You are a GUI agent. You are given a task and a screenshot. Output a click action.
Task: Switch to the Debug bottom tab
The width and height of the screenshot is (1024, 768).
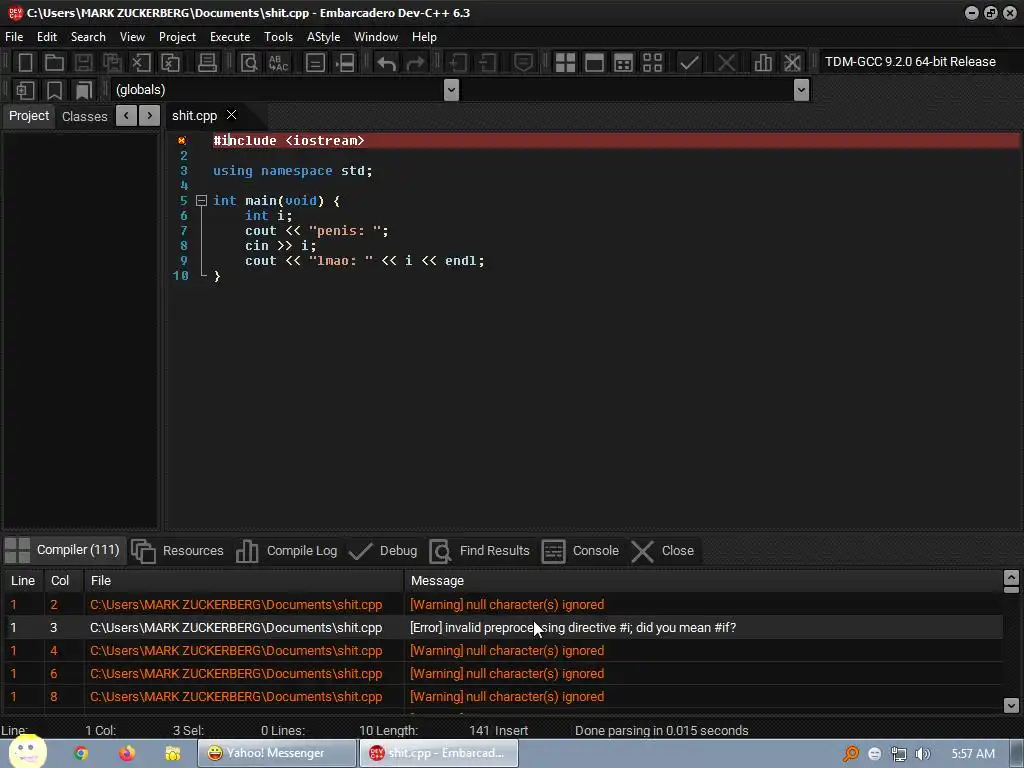[x=383, y=551]
